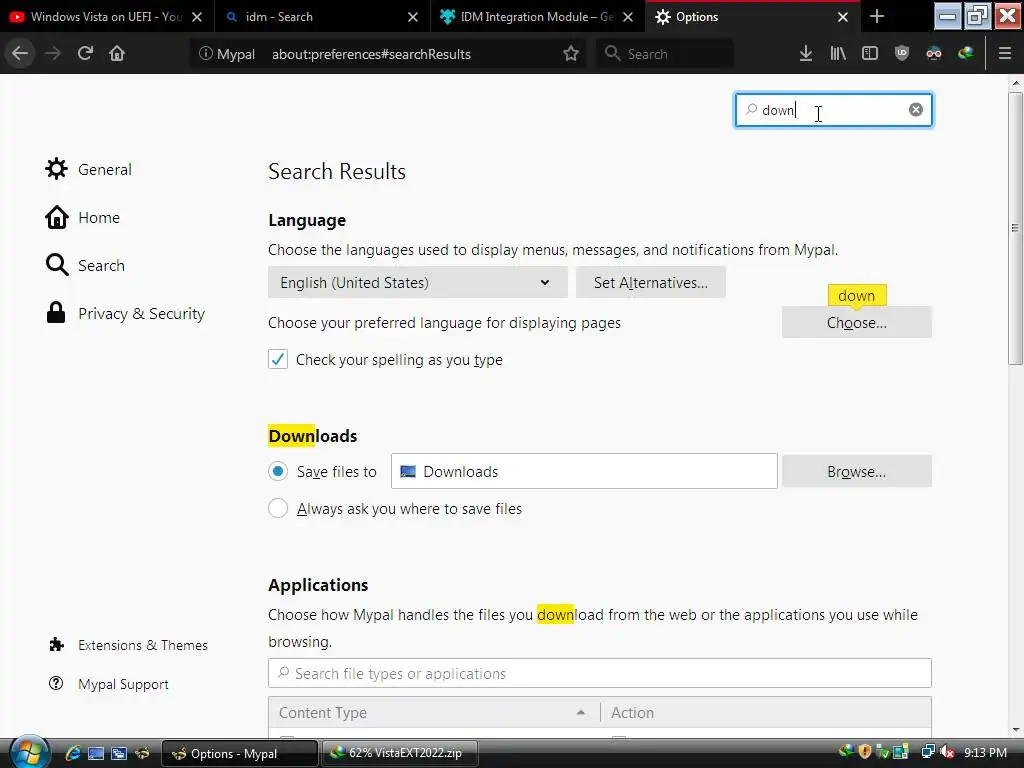Open Privacy & Security preferences category
The height and width of the screenshot is (768, 1024).
pos(125,313)
